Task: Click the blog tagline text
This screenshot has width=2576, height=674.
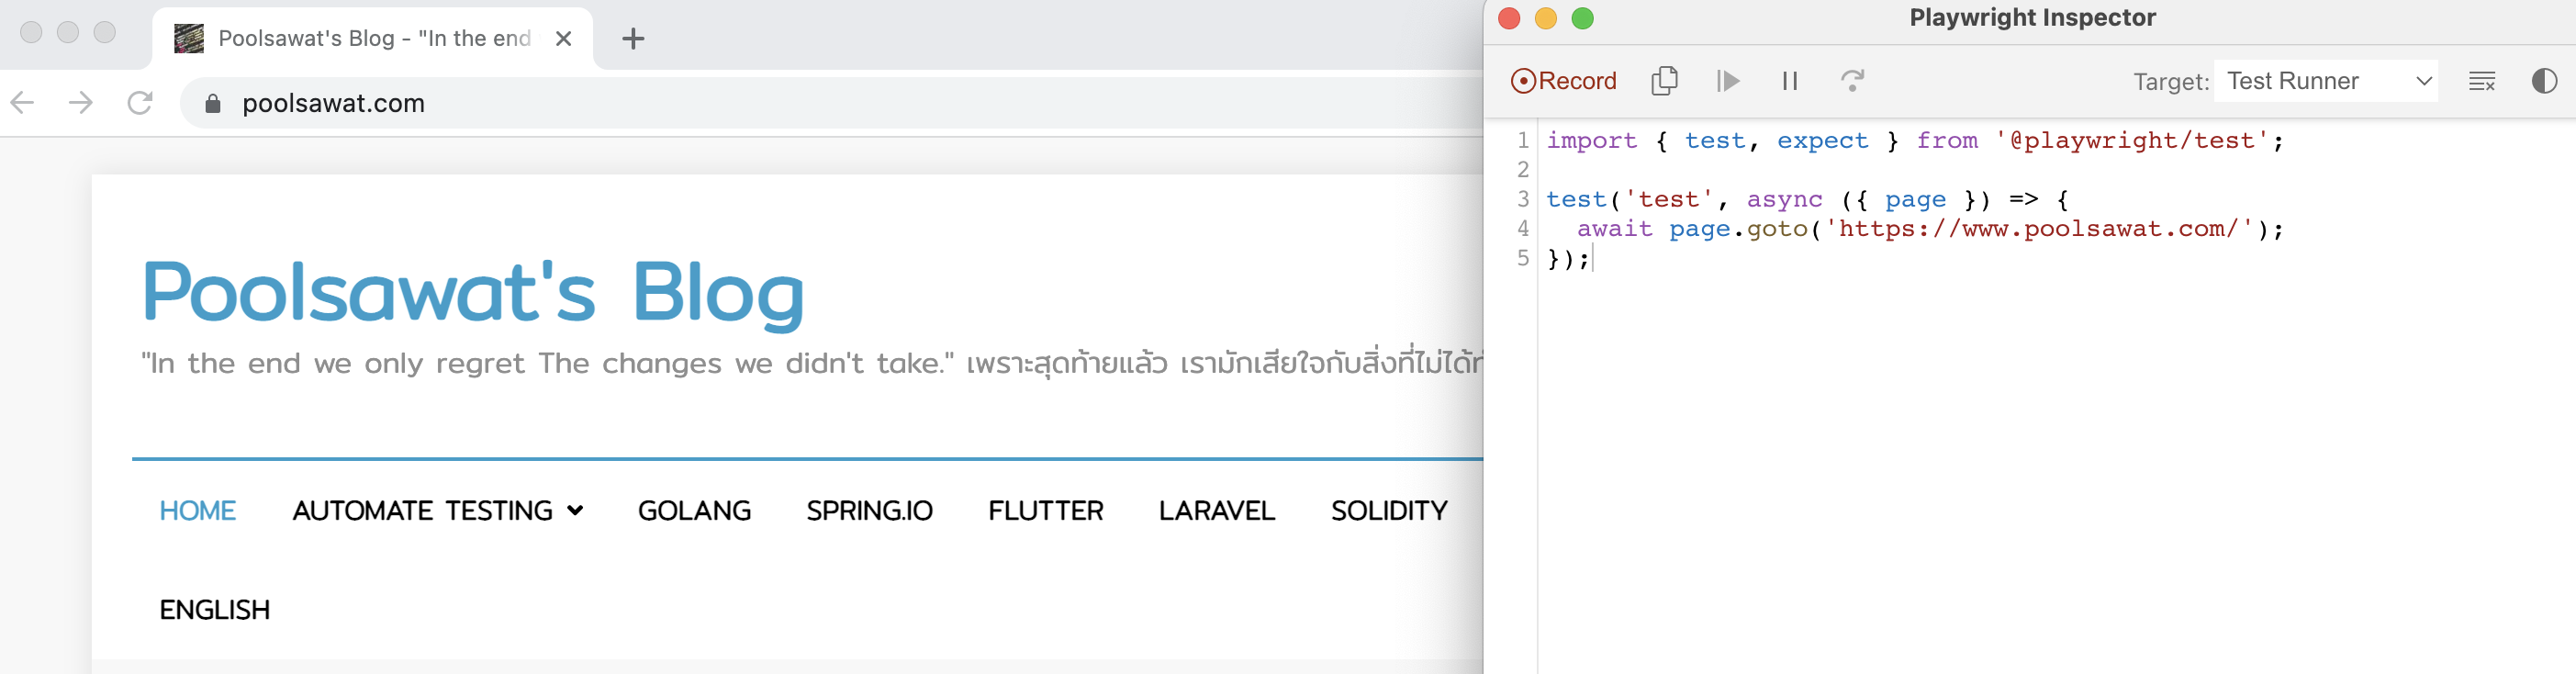Action: (x=811, y=362)
